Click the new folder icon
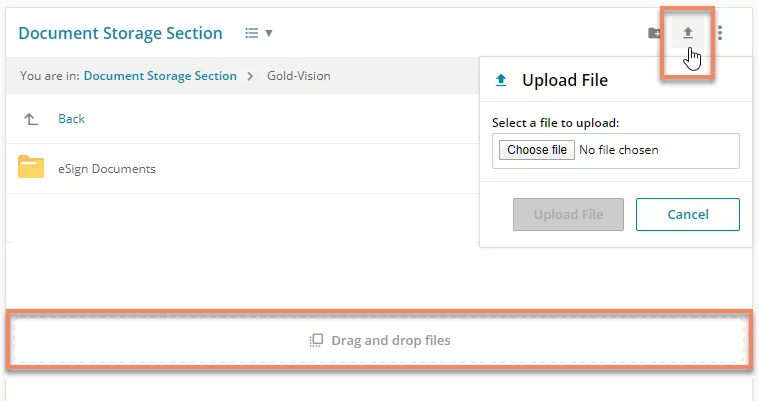Viewport: 759px width, 401px height. (x=654, y=33)
